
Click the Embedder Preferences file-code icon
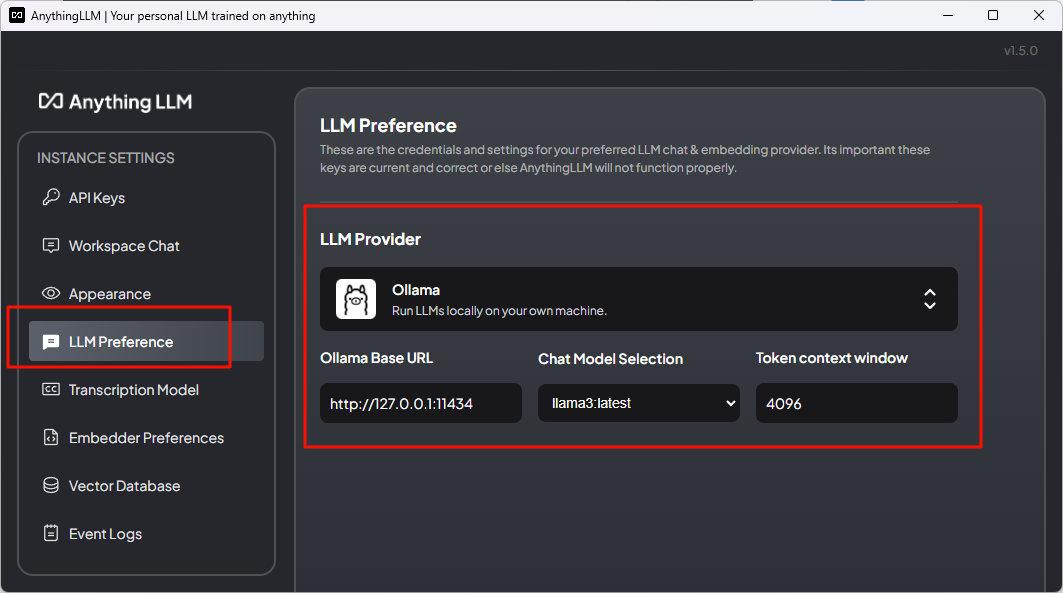click(50, 438)
